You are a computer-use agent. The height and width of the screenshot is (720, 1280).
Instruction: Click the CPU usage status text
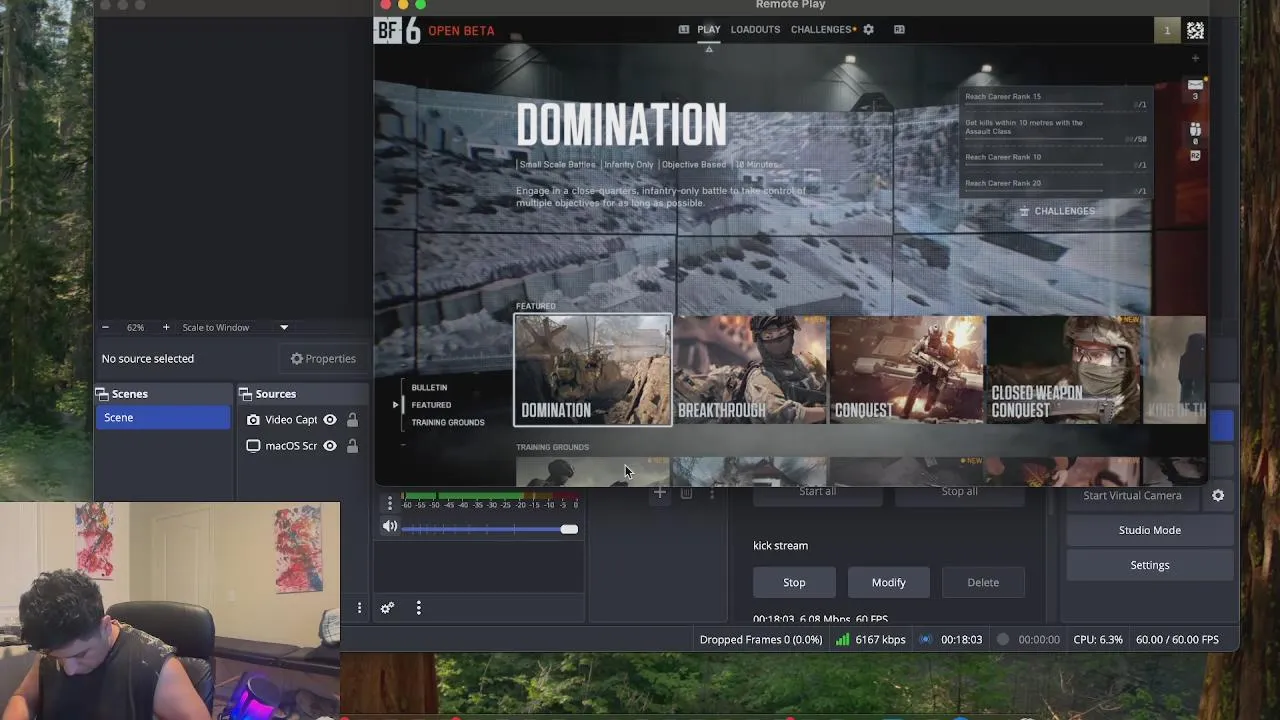tap(1098, 640)
